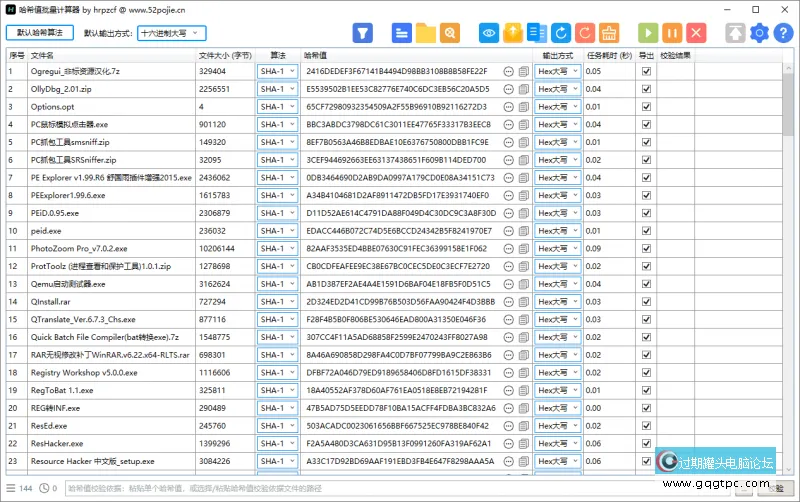Open settings with the blue gear icon

759,33
